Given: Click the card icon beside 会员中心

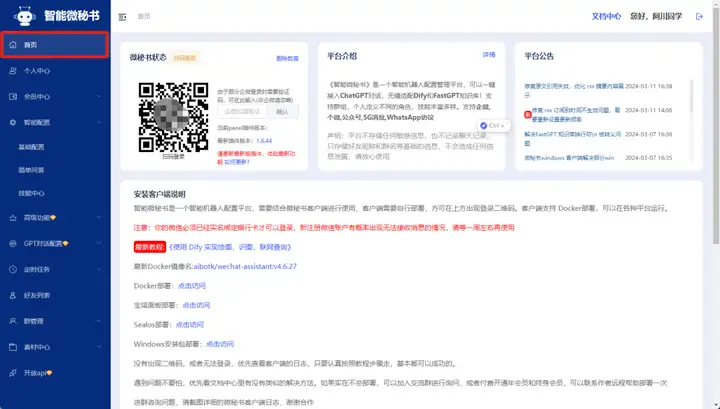Looking at the screenshot, I should tap(13, 96).
